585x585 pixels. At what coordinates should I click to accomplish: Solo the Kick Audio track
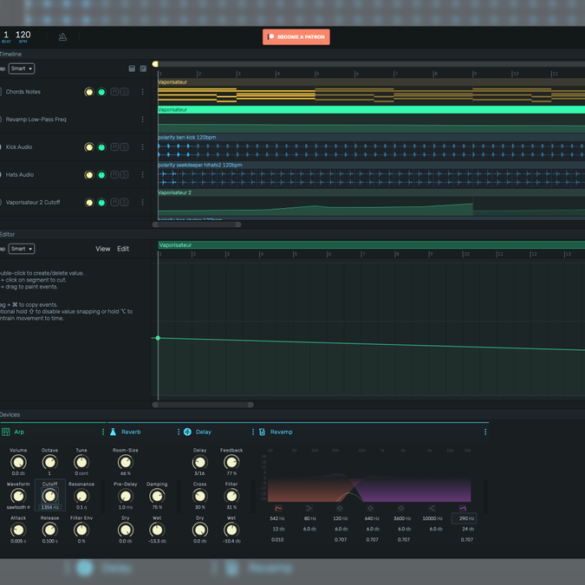[x=125, y=147]
